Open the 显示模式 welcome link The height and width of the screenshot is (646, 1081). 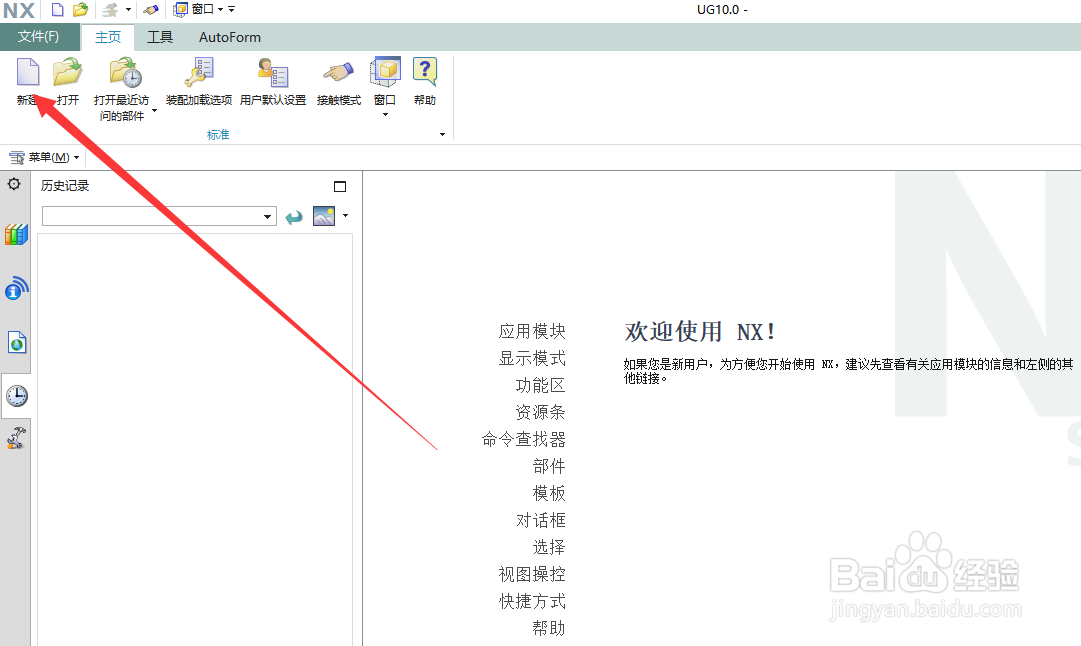click(532, 359)
